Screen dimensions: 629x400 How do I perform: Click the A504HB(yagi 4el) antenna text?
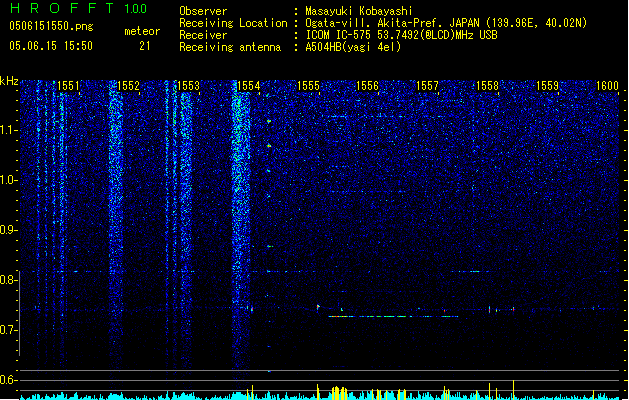pyautogui.click(x=353, y=47)
